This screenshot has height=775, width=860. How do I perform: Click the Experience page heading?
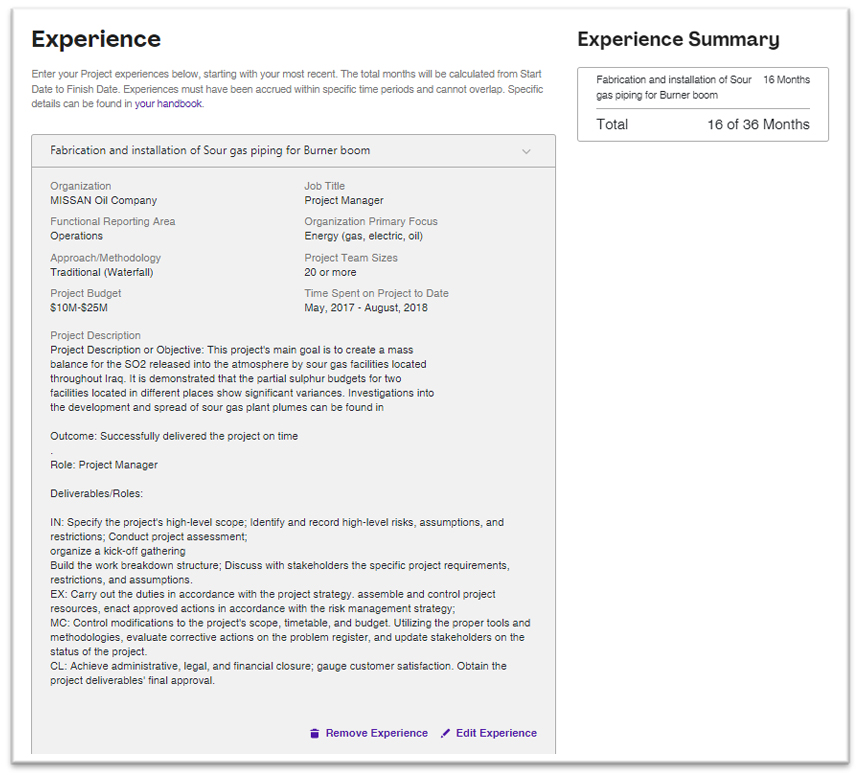pyautogui.click(x=95, y=39)
